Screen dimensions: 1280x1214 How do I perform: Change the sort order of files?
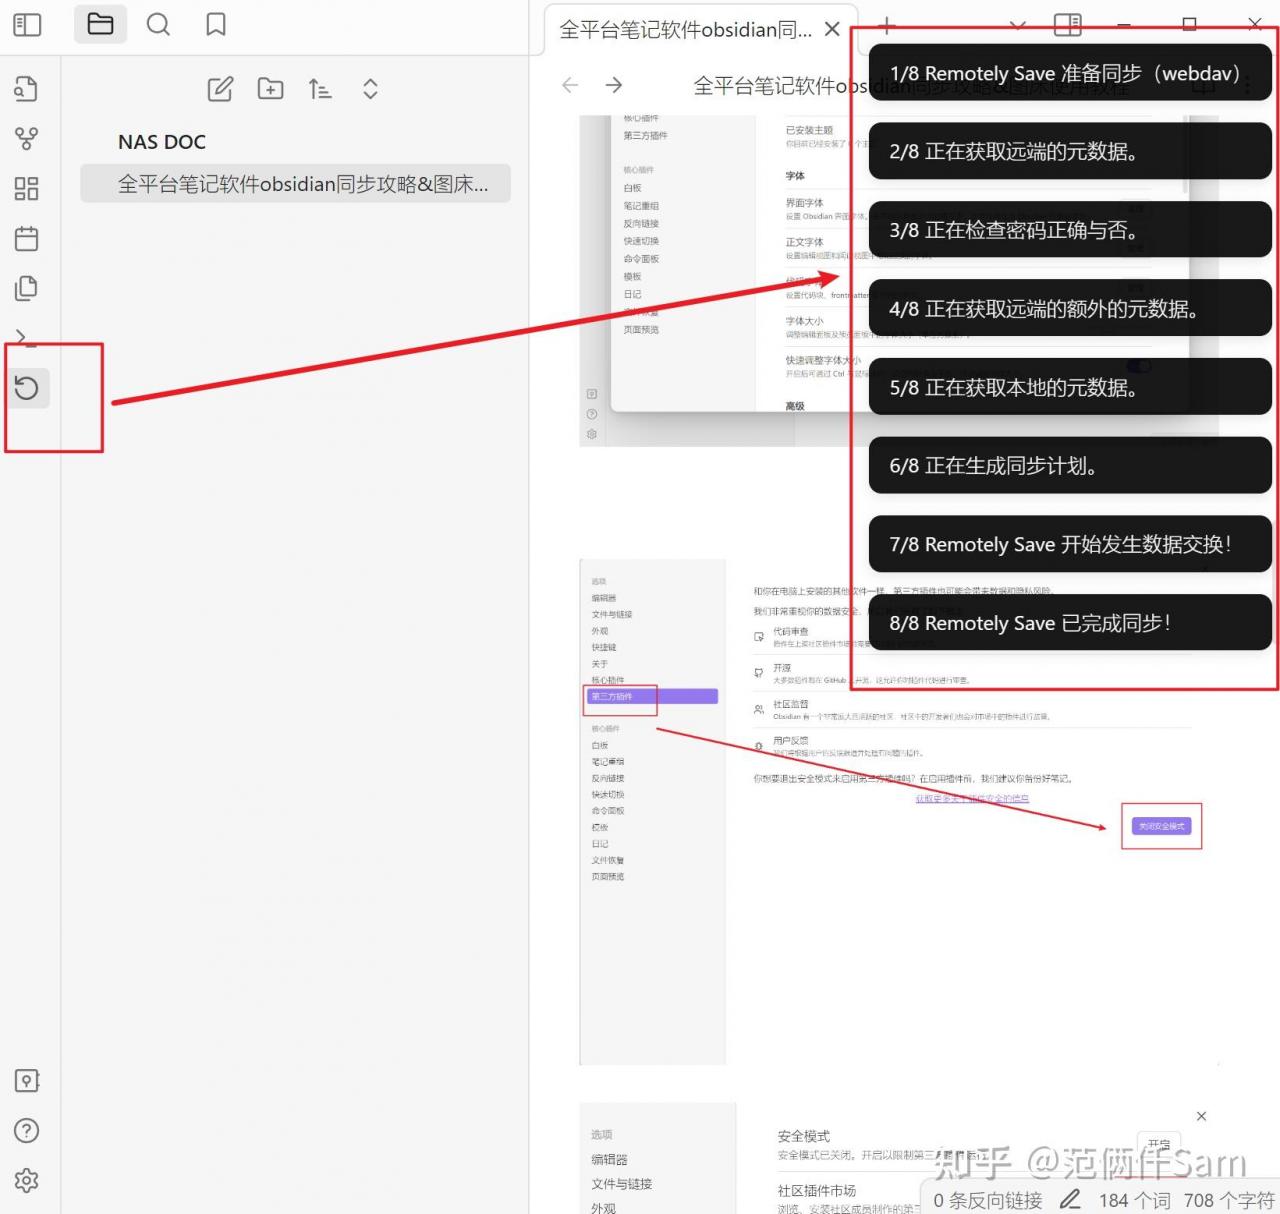click(x=320, y=89)
